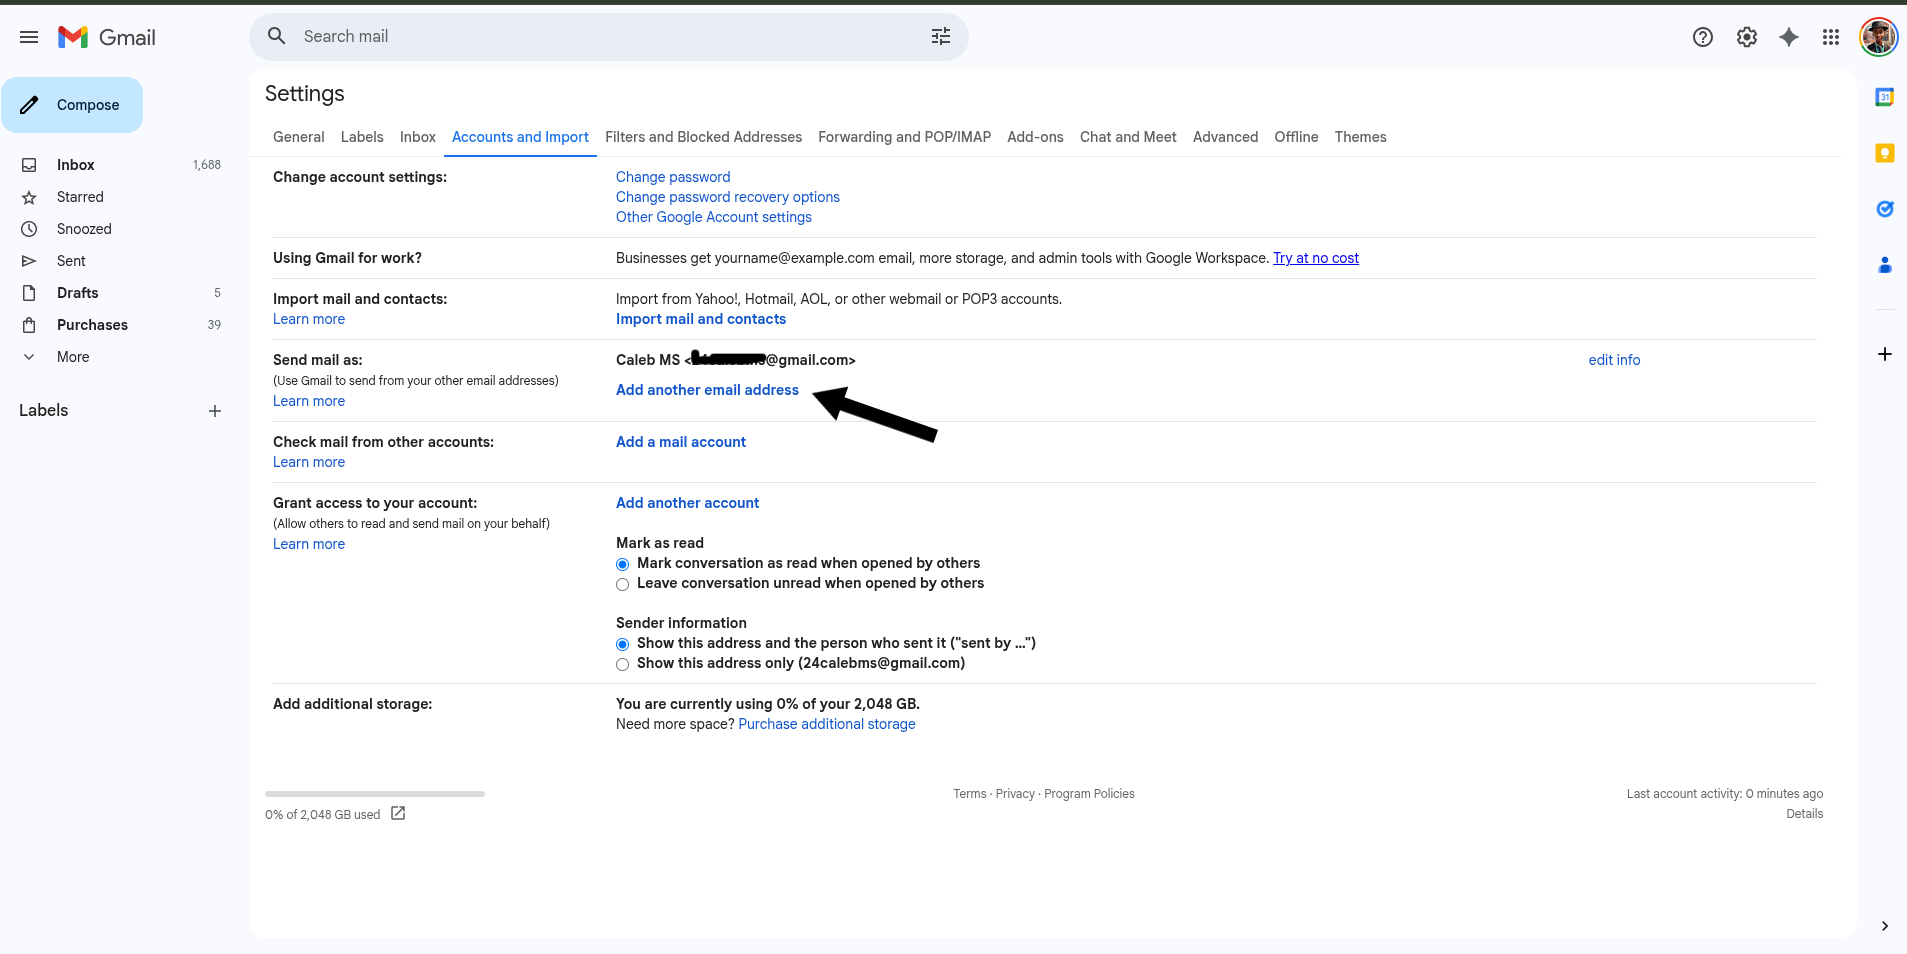
Task: Click the Gmail logo
Action: (107, 37)
